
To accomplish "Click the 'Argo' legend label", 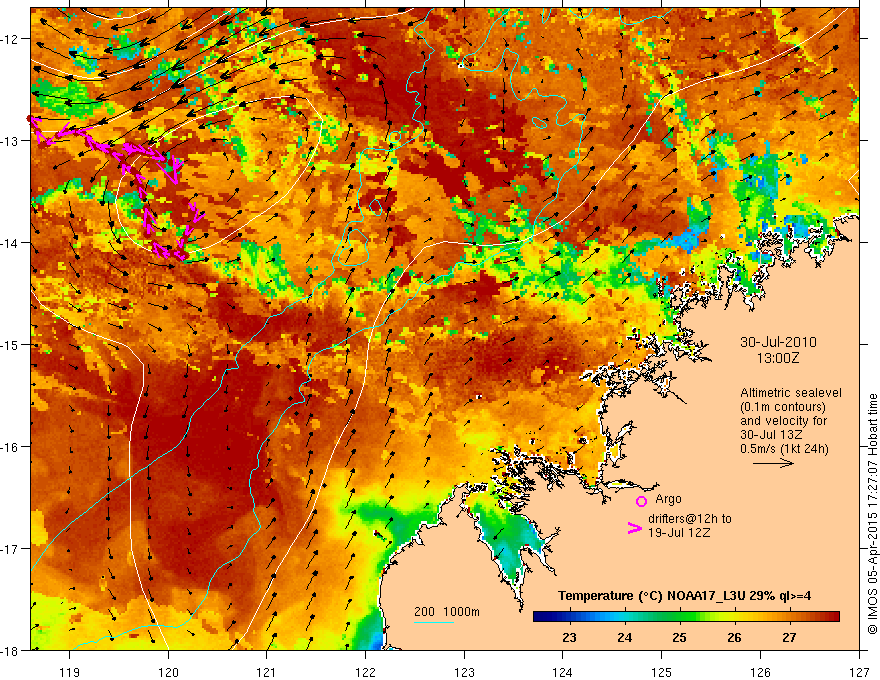I will click(x=668, y=499).
